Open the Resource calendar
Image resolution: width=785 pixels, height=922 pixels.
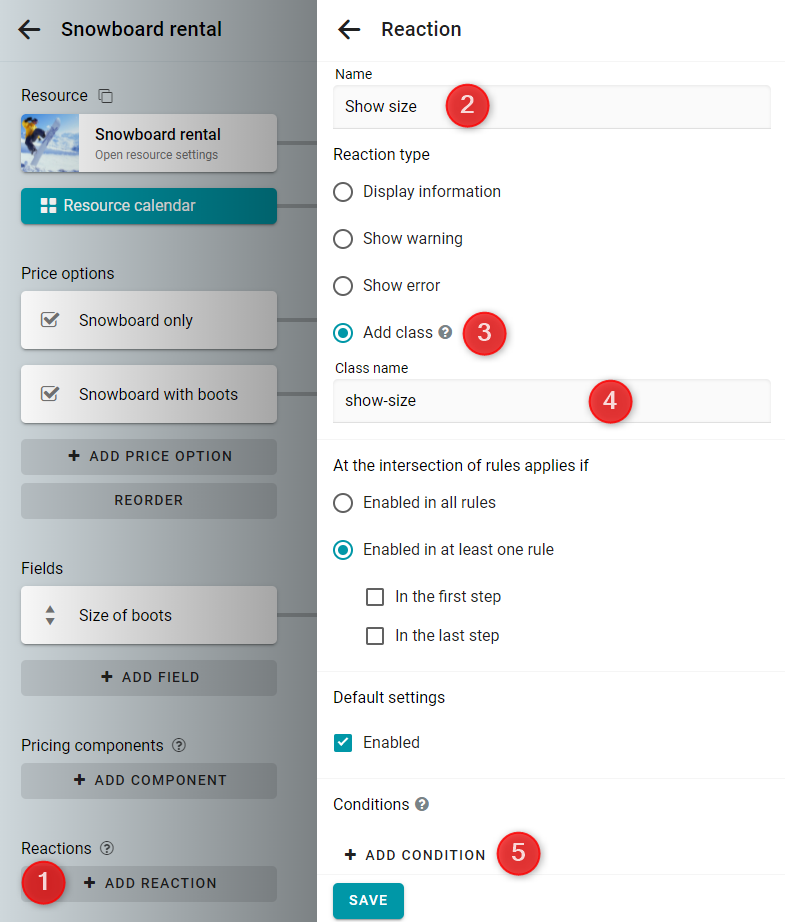[x=149, y=206]
